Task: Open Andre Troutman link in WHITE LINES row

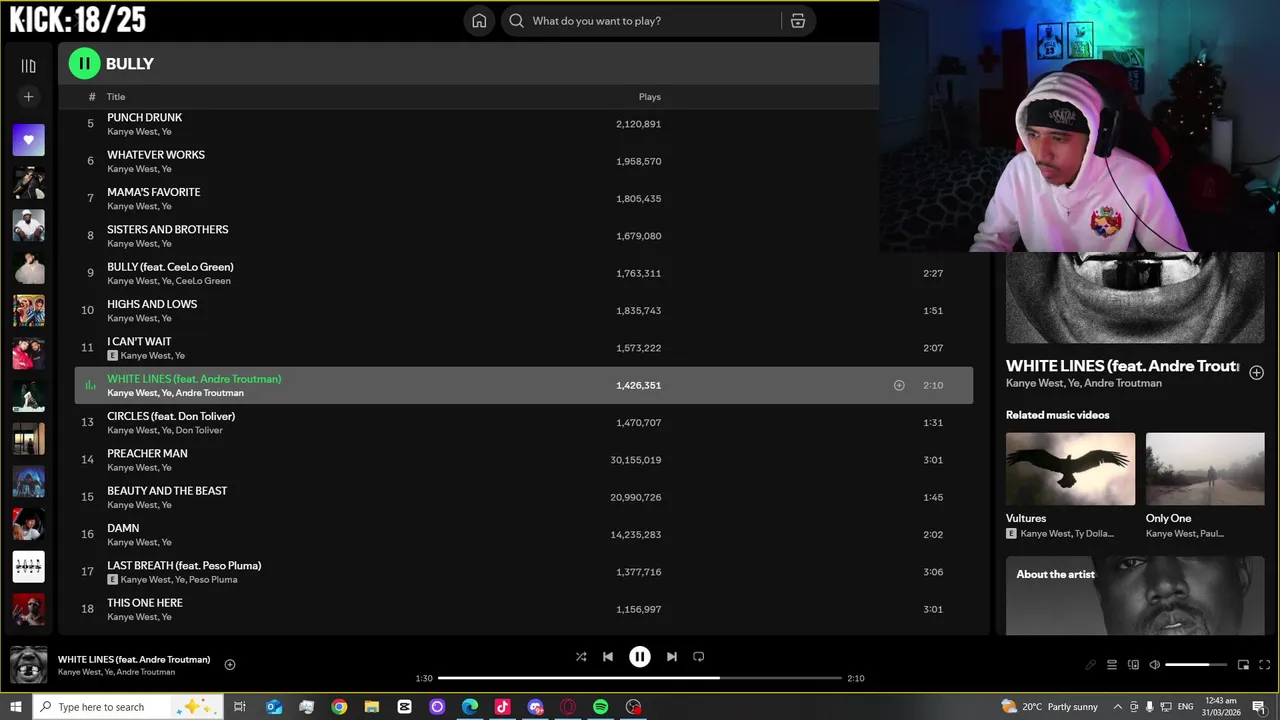Action: point(210,393)
